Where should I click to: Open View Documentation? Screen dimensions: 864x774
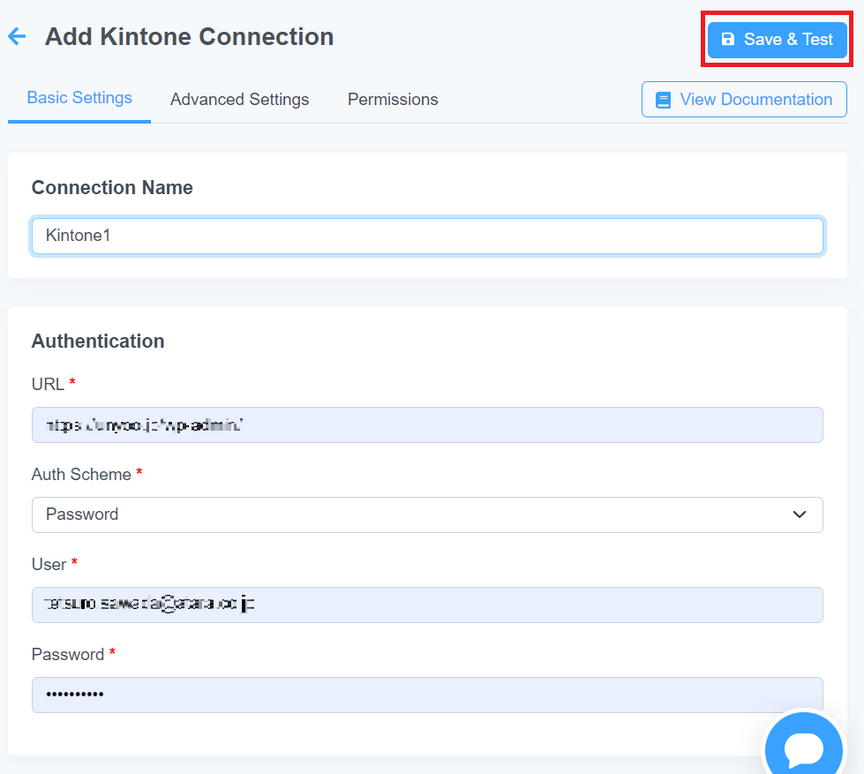click(744, 99)
